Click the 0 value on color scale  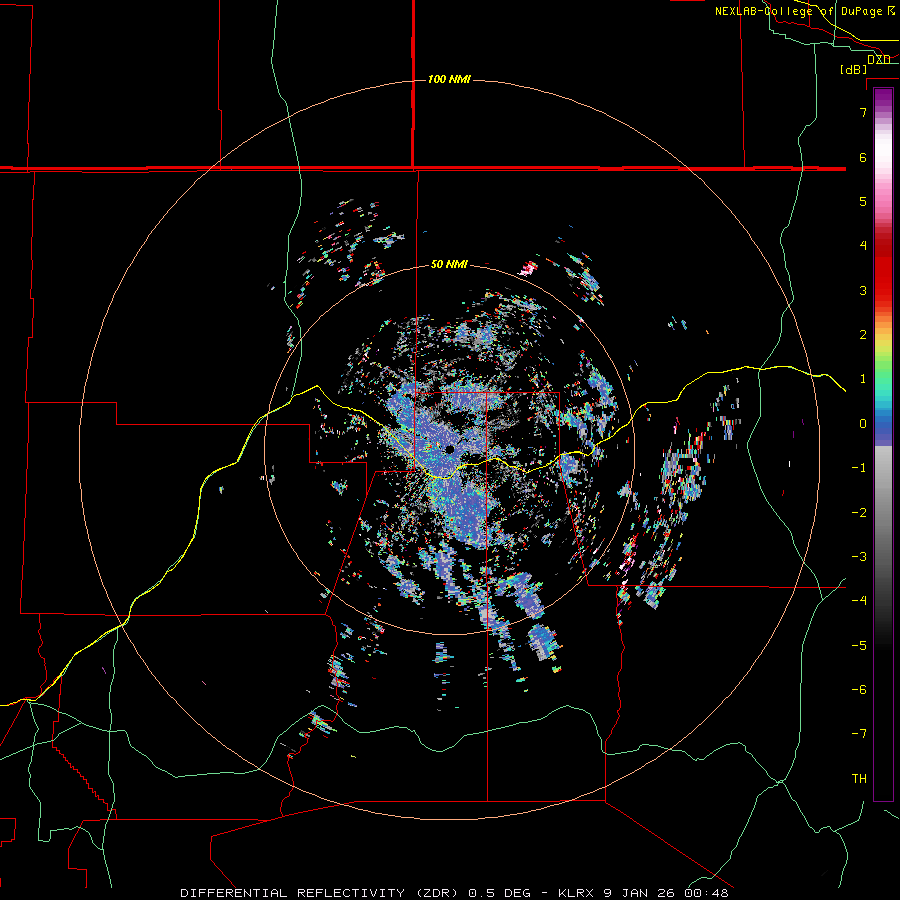tap(863, 424)
